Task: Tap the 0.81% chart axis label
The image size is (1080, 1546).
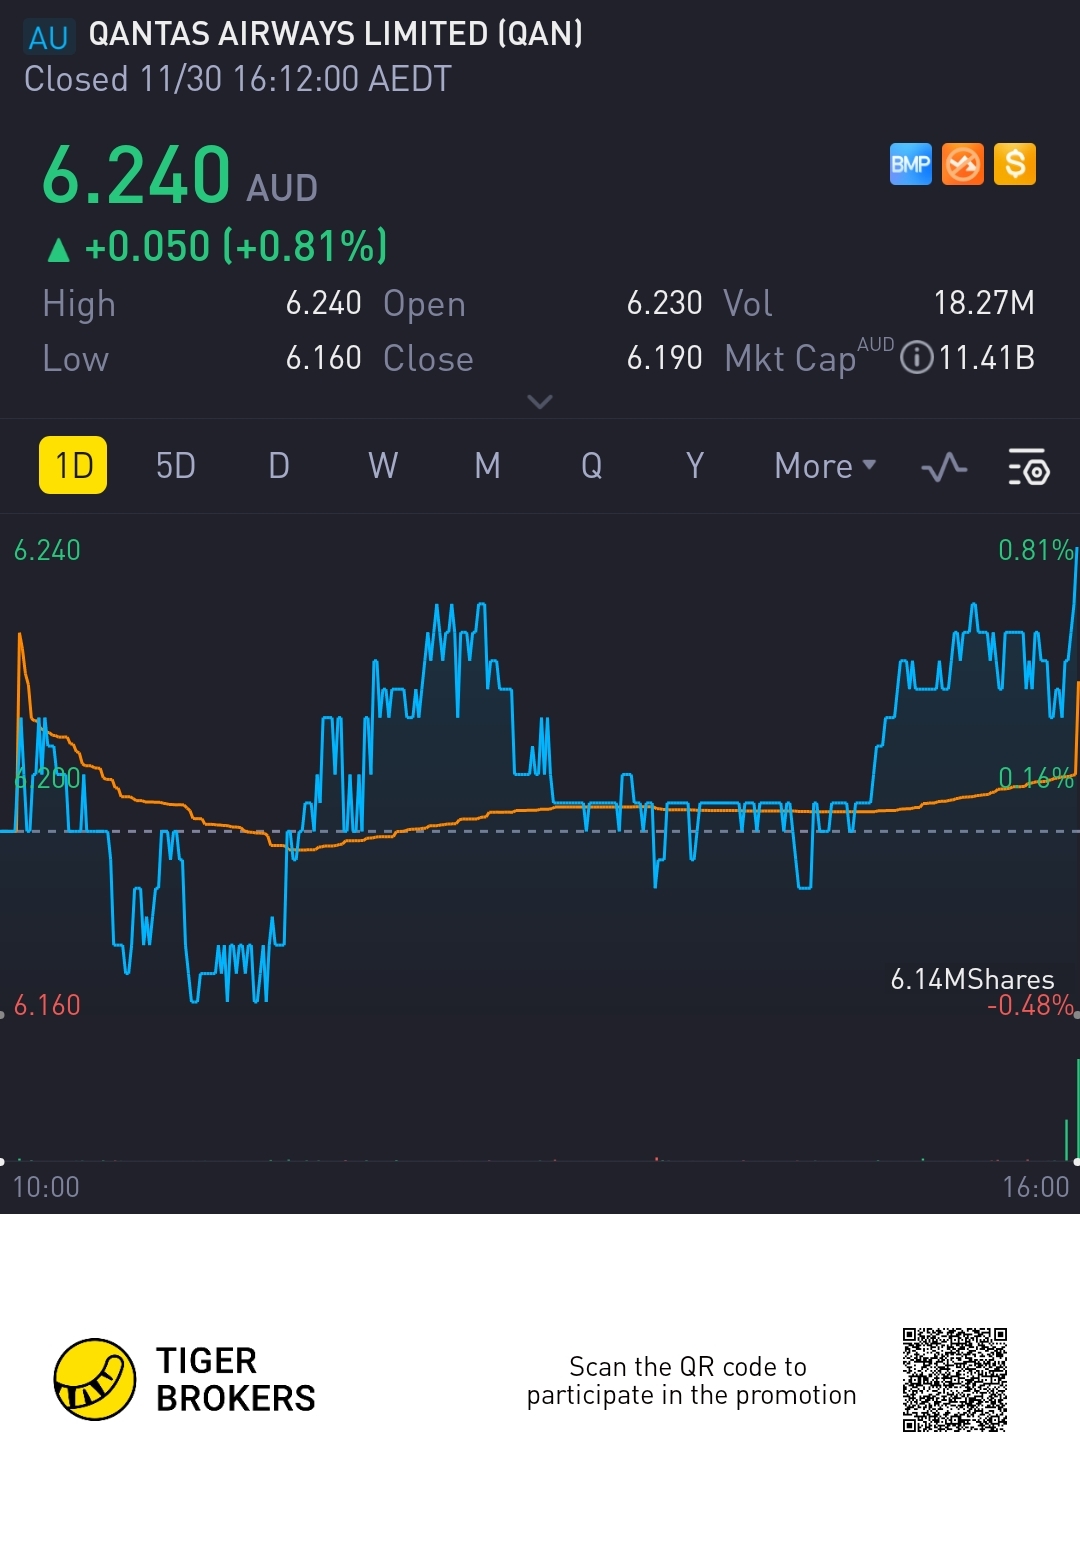Action: pos(1035,550)
